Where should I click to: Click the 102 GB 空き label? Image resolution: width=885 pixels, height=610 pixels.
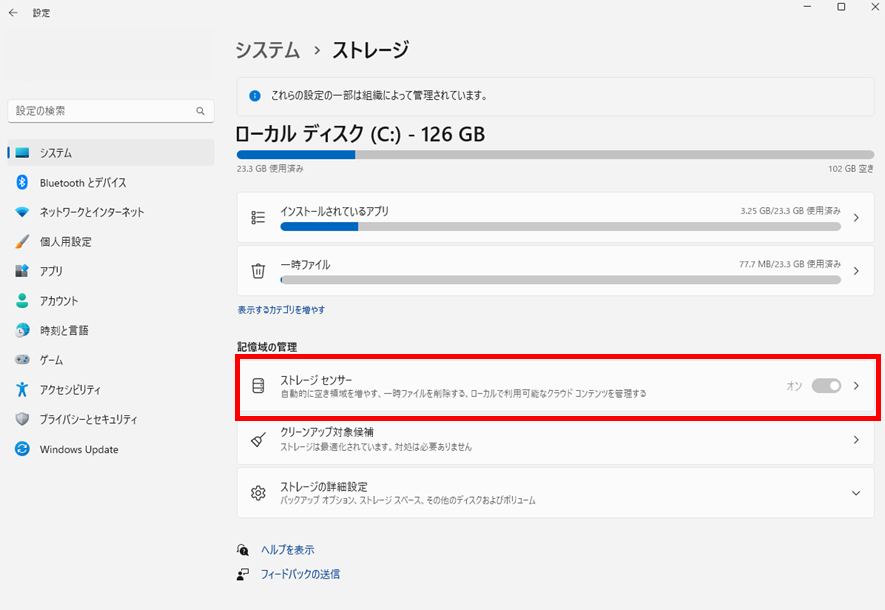pyautogui.click(x=851, y=169)
